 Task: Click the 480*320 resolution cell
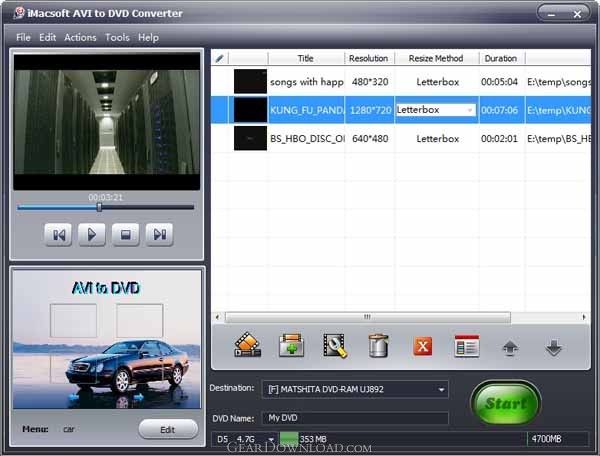pyautogui.click(x=370, y=81)
